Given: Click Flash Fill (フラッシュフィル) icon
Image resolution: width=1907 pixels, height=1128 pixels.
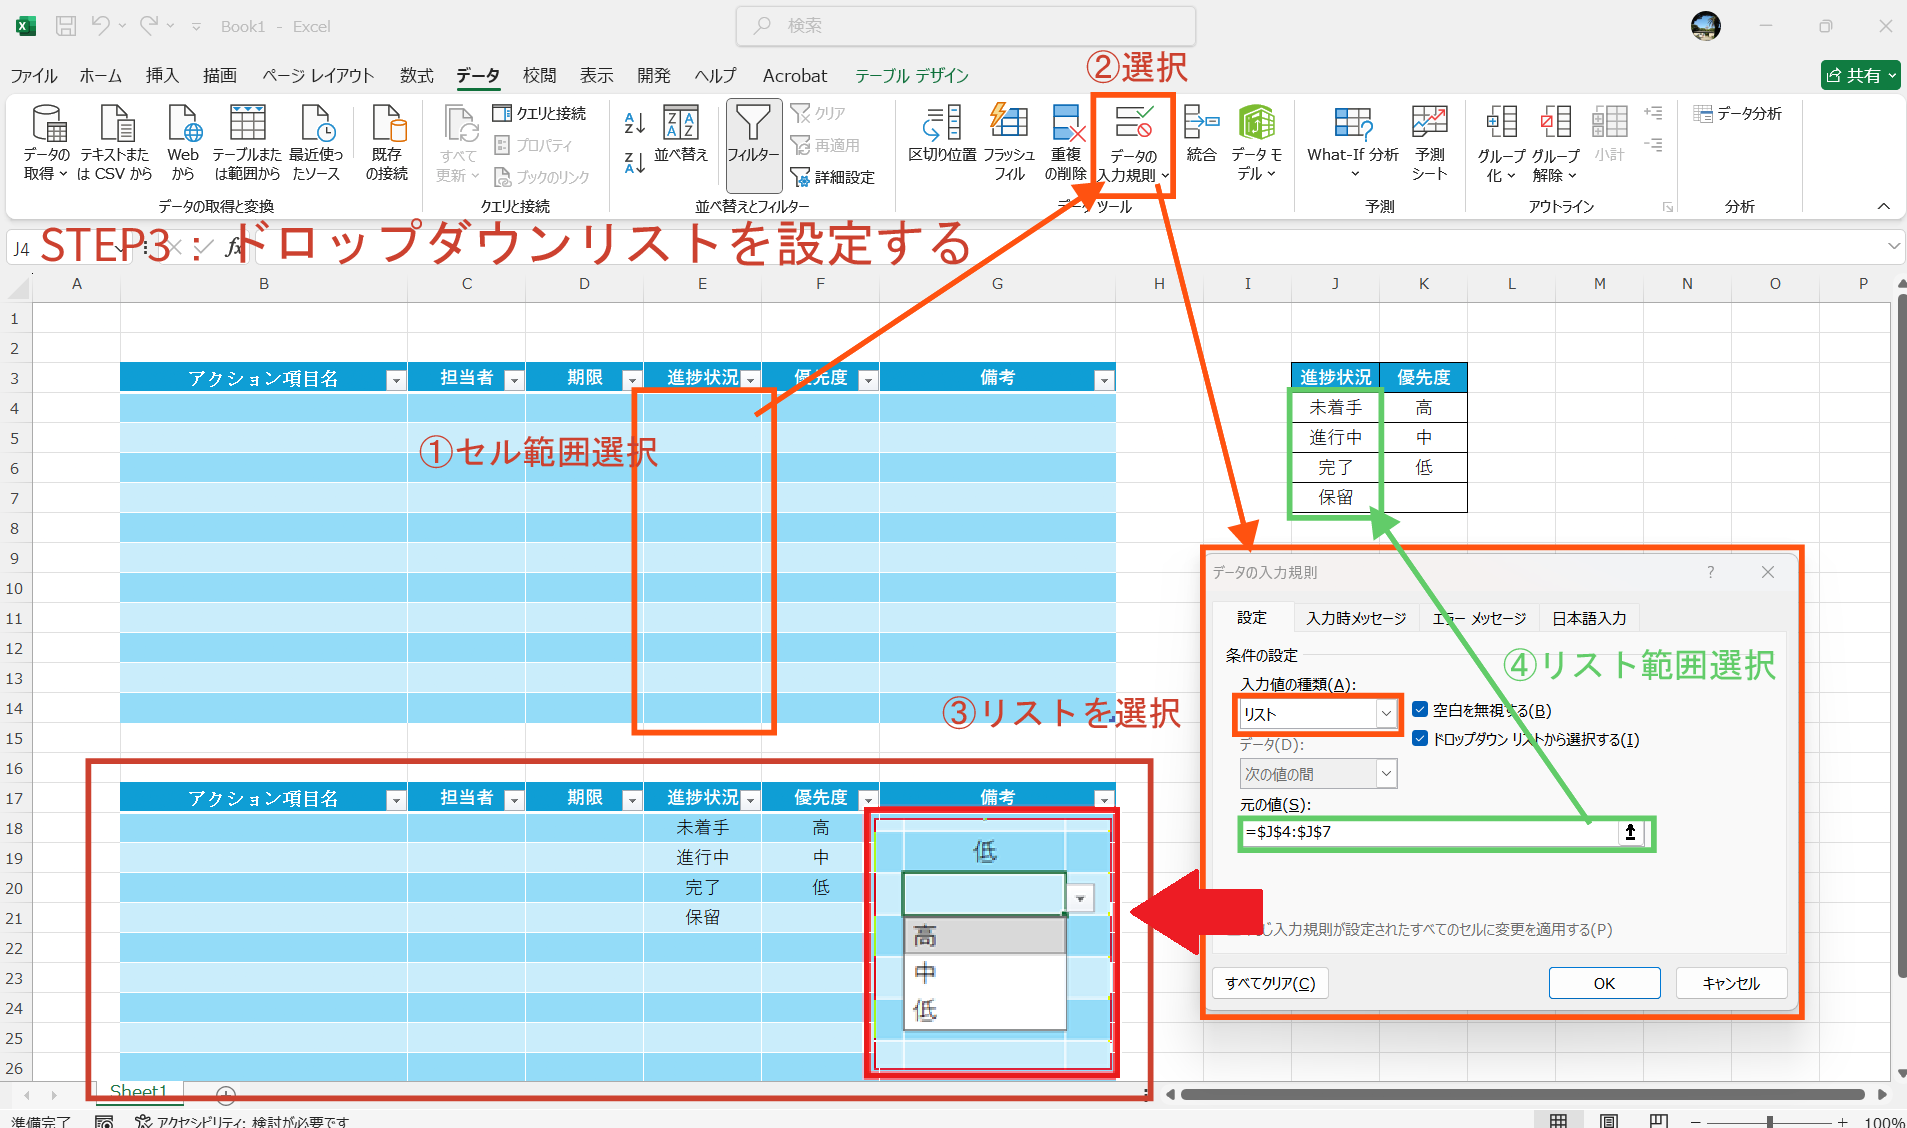Looking at the screenshot, I should coord(1009,143).
